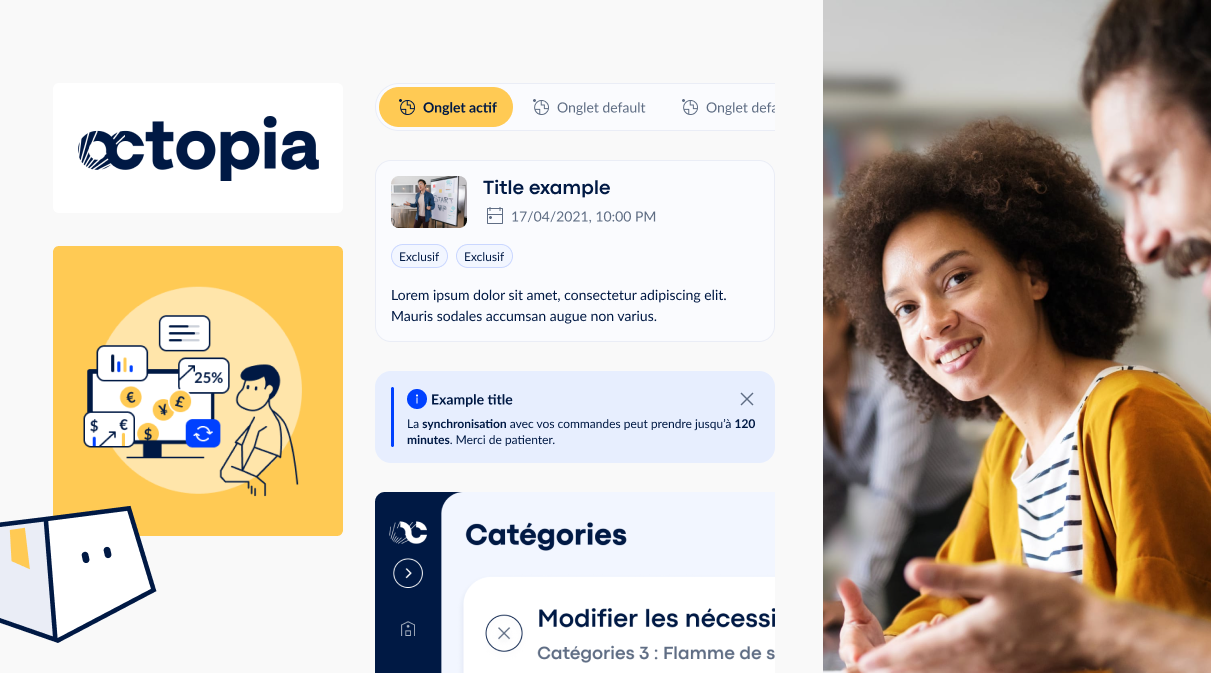This screenshot has height=673, width=1211.
Task: Click the blue info icon in the alert
Action: (417, 399)
